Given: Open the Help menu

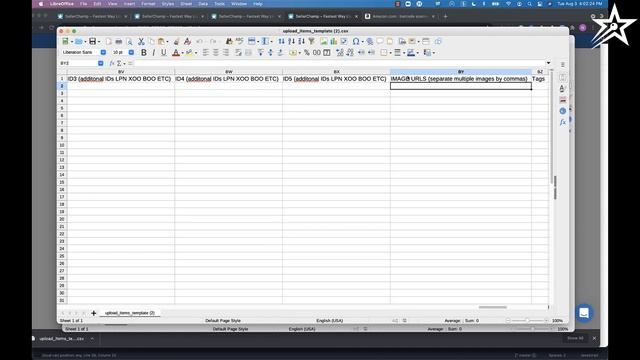Looking at the screenshot, I should click(x=258, y=4).
